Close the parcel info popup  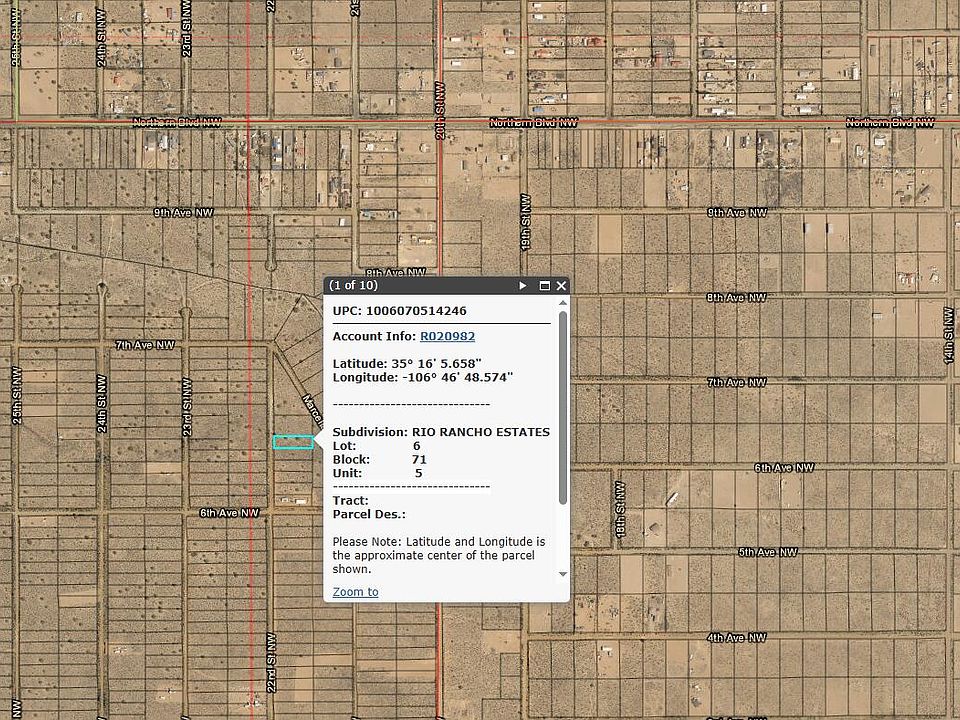561,286
